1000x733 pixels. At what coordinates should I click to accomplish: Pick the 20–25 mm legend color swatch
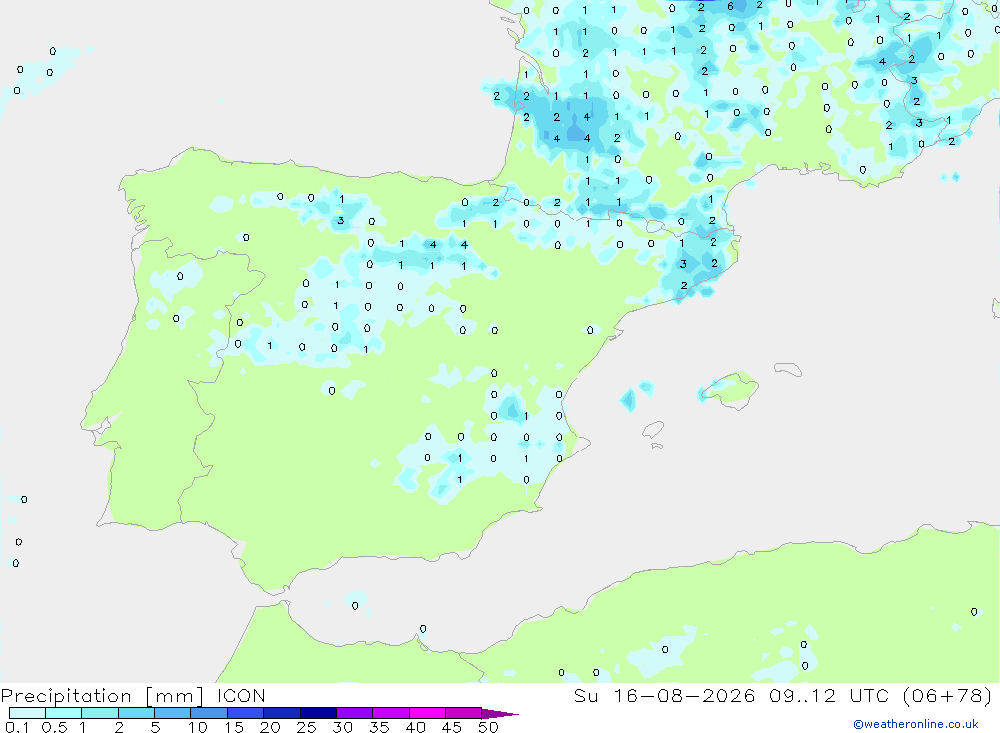pos(282,713)
